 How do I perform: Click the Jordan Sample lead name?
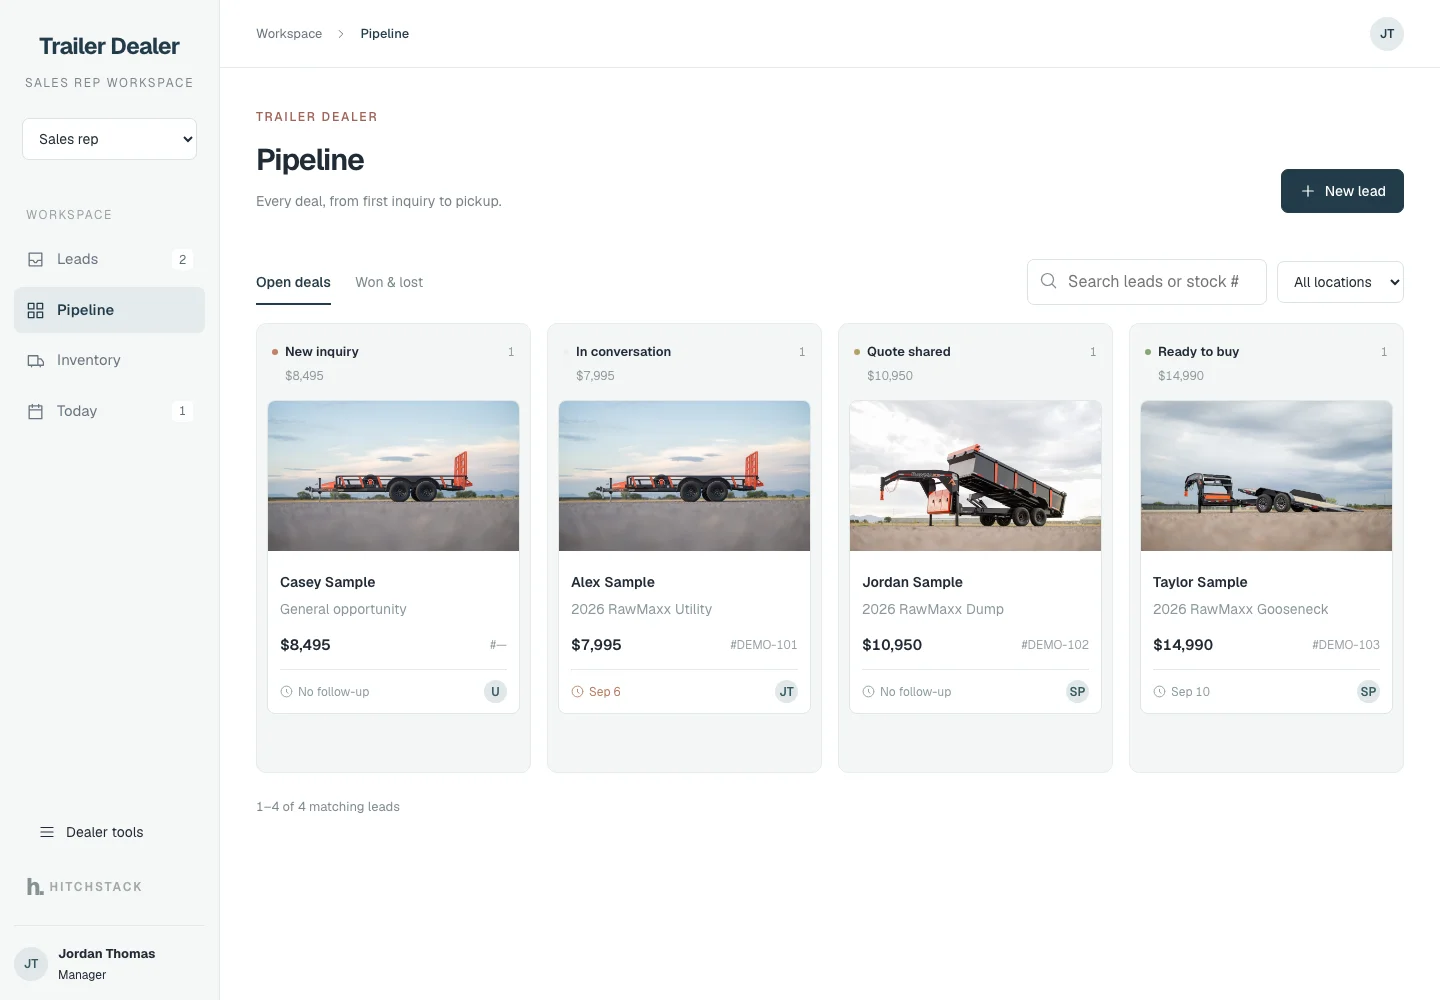(x=912, y=582)
